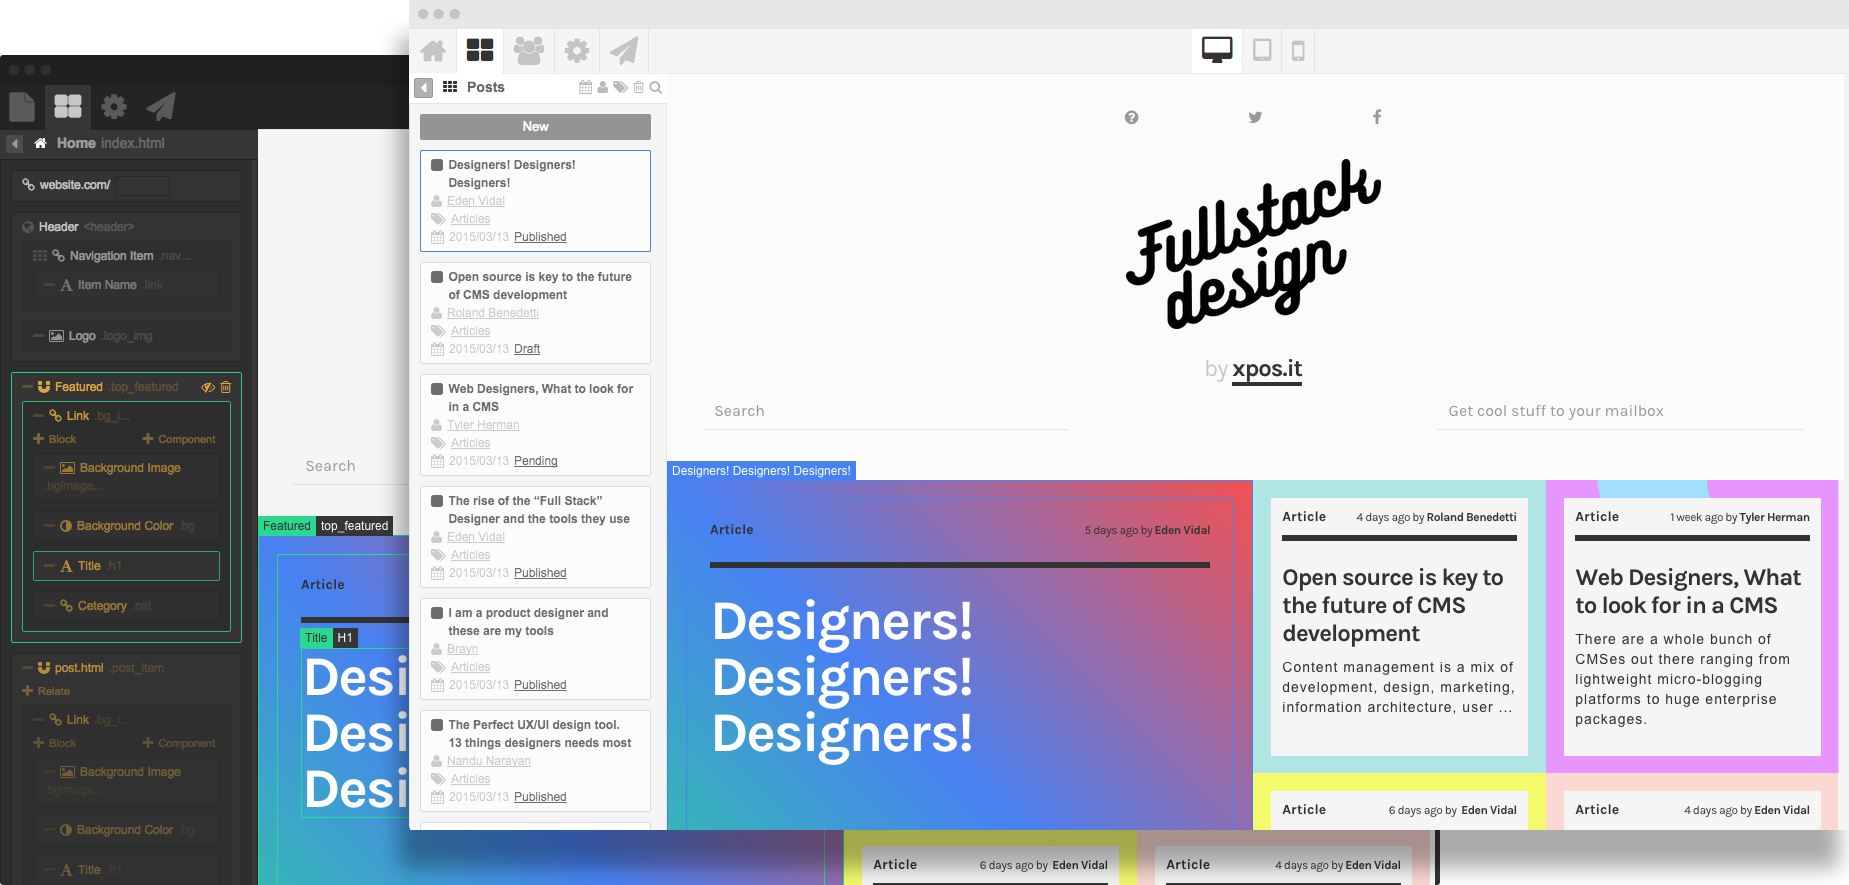Create a post with the New button

coord(535,127)
